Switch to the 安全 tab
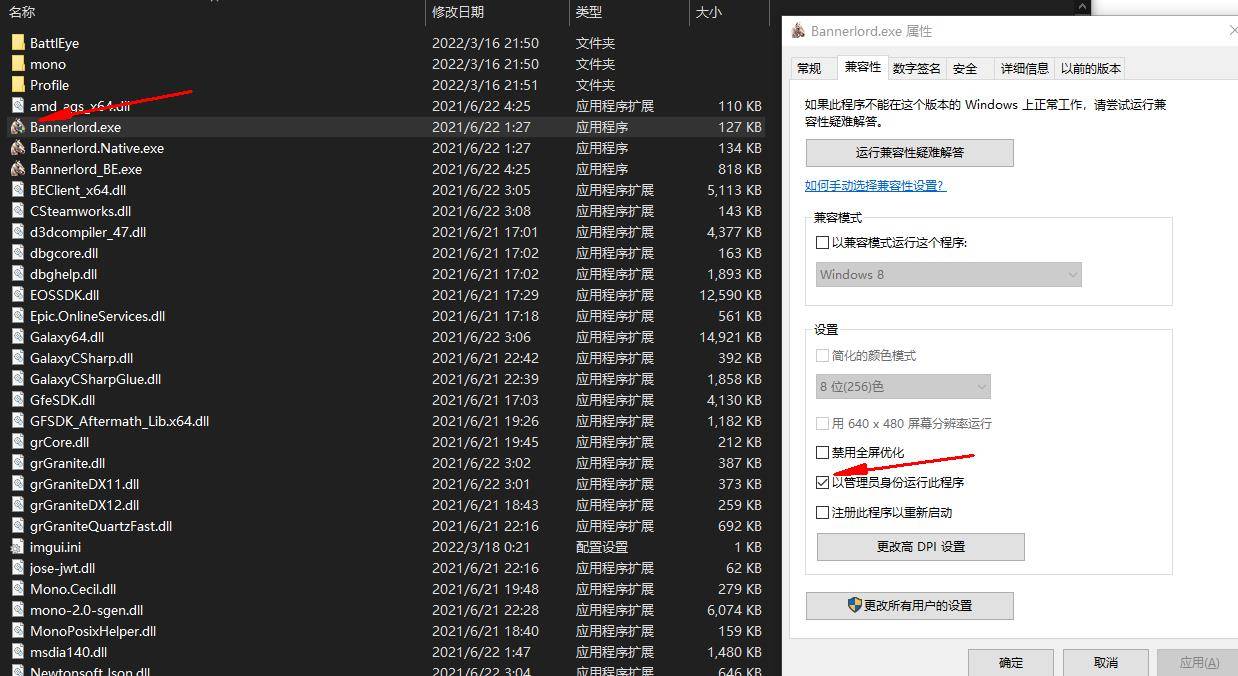 (965, 69)
